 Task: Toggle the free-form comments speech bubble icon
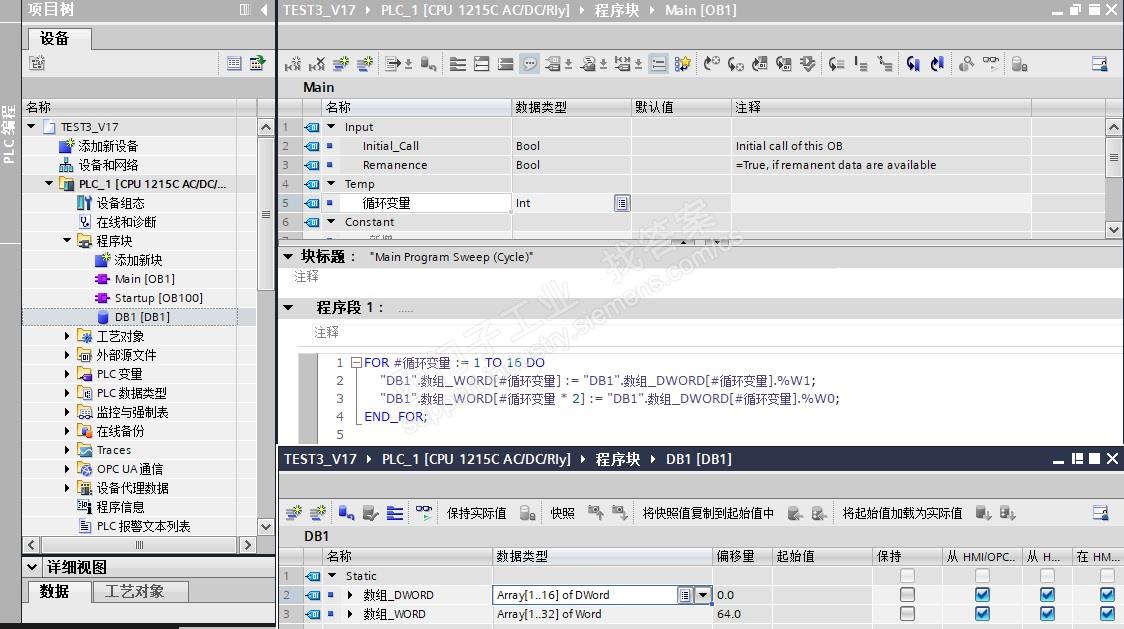point(530,64)
